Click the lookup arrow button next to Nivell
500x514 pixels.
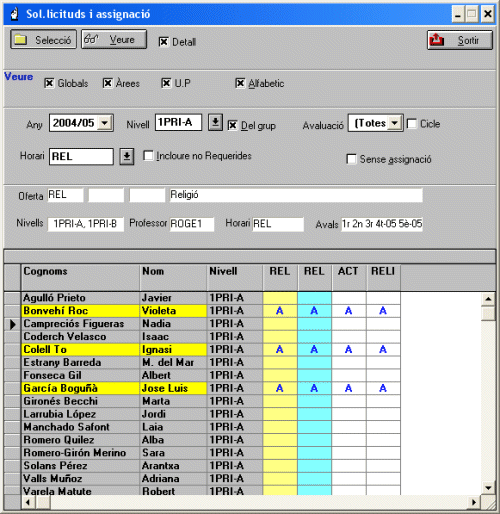coord(216,122)
